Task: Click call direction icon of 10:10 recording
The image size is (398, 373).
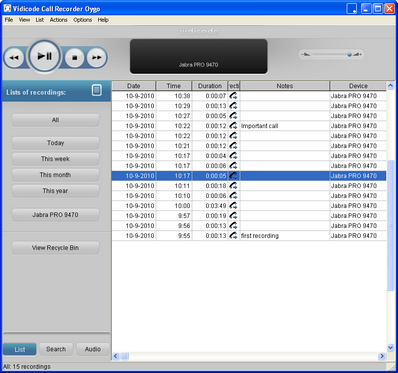Action: point(234,196)
